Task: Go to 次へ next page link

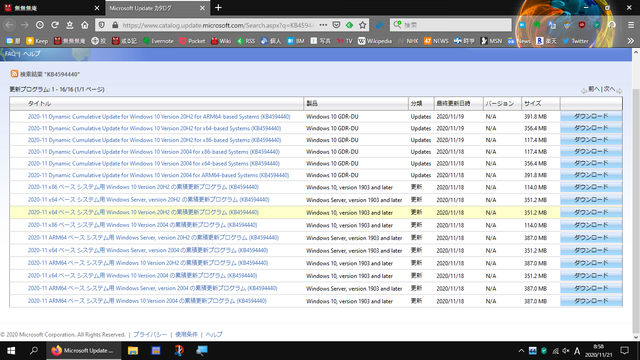Action: [x=609, y=89]
